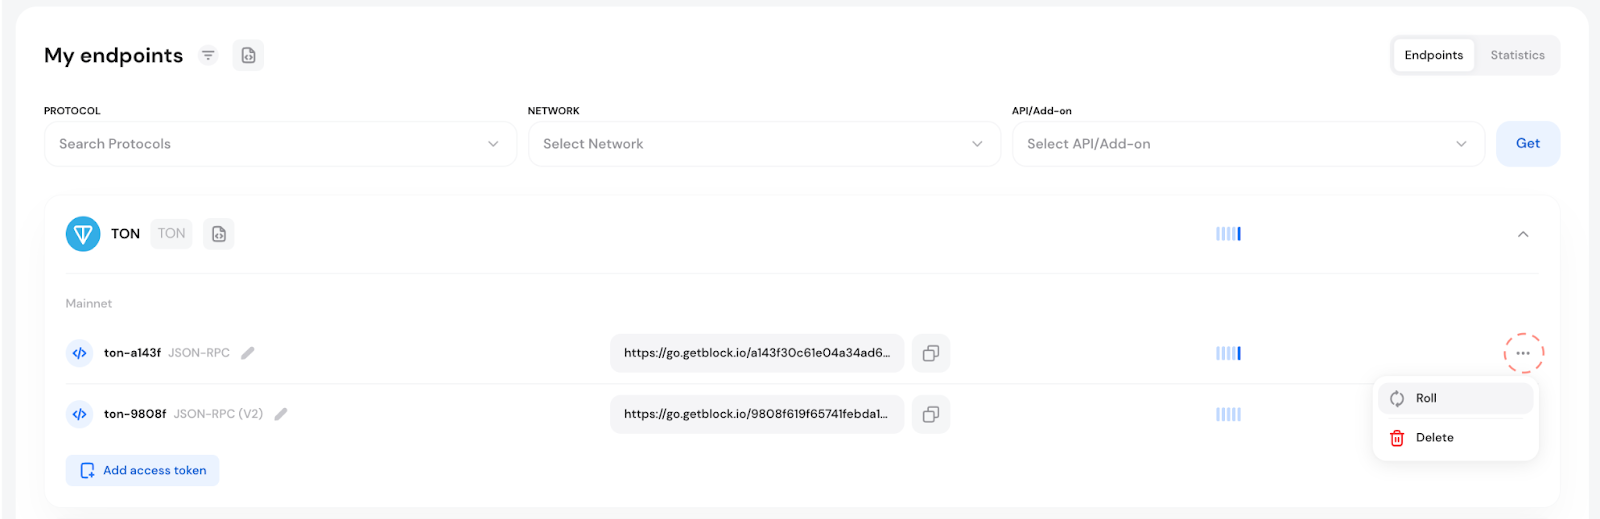The image size is (1600, 519).
Task: Click the code icon of ton-a143f
Action: pyautogui.click(x=80, y=353)
